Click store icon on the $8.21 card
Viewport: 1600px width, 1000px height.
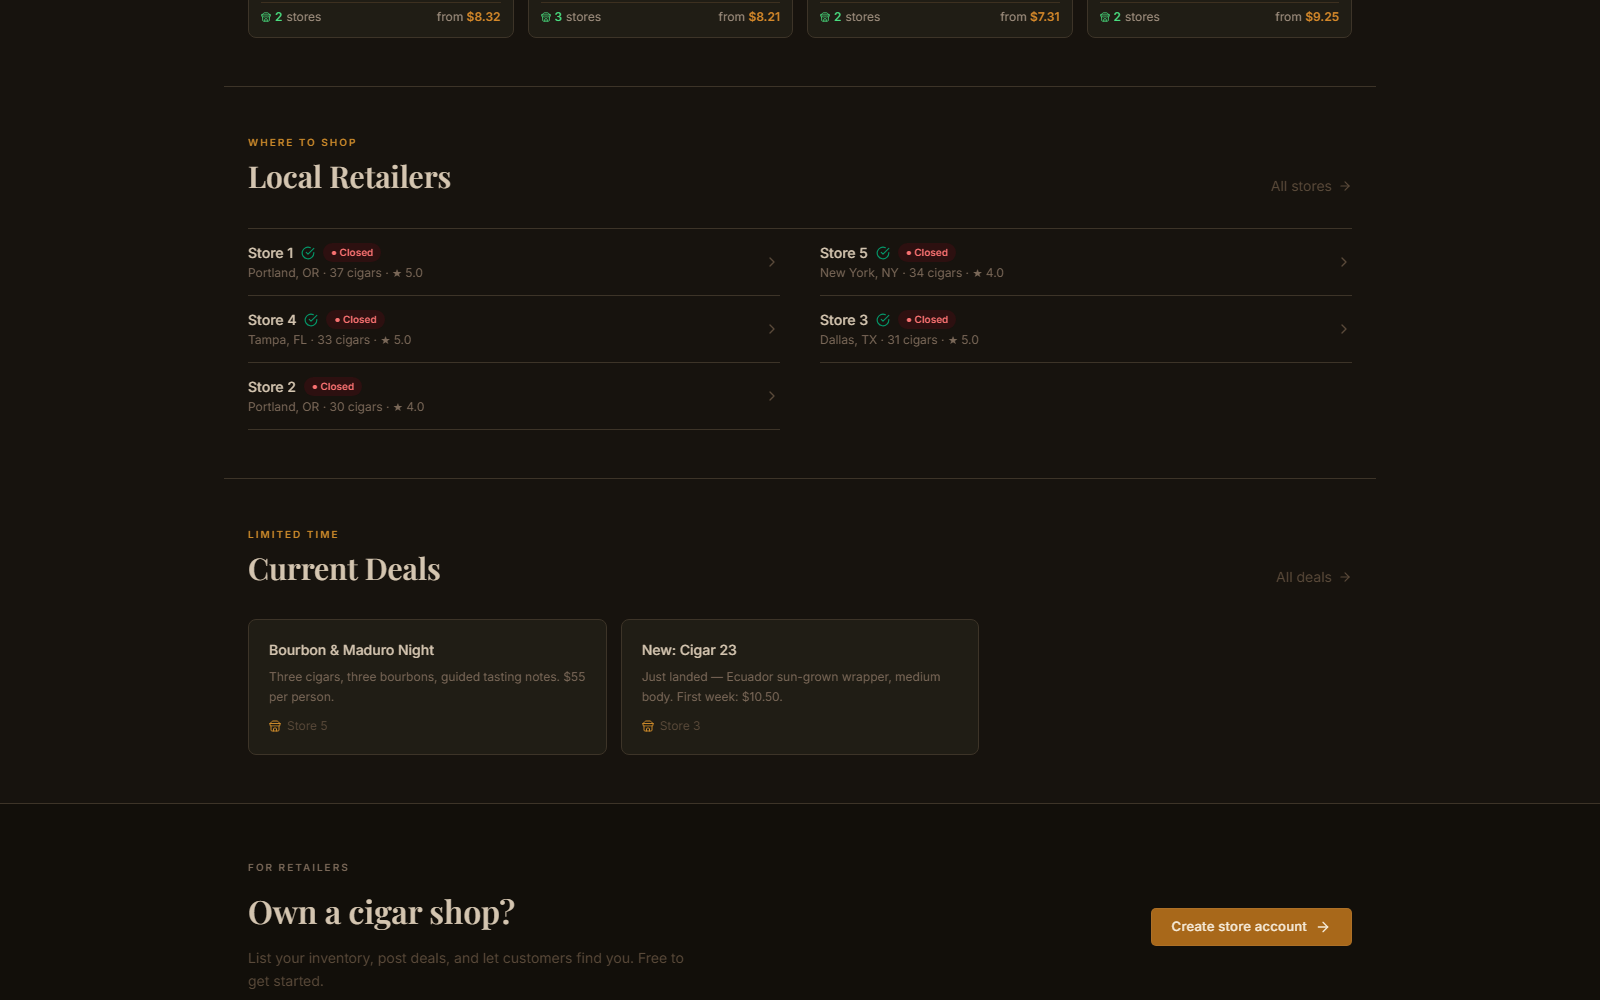pos(546,17)
